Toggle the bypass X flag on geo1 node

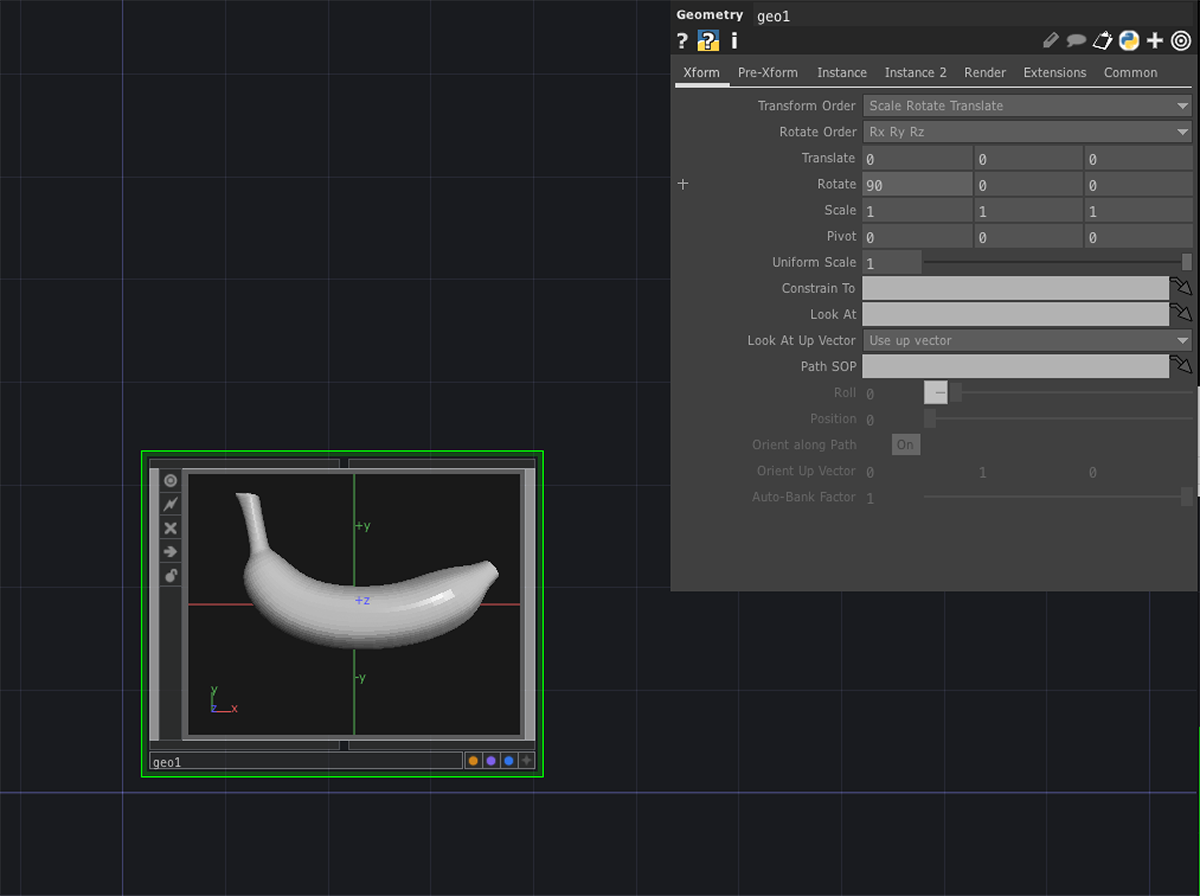pyautogui.click(x=170, y=528)
